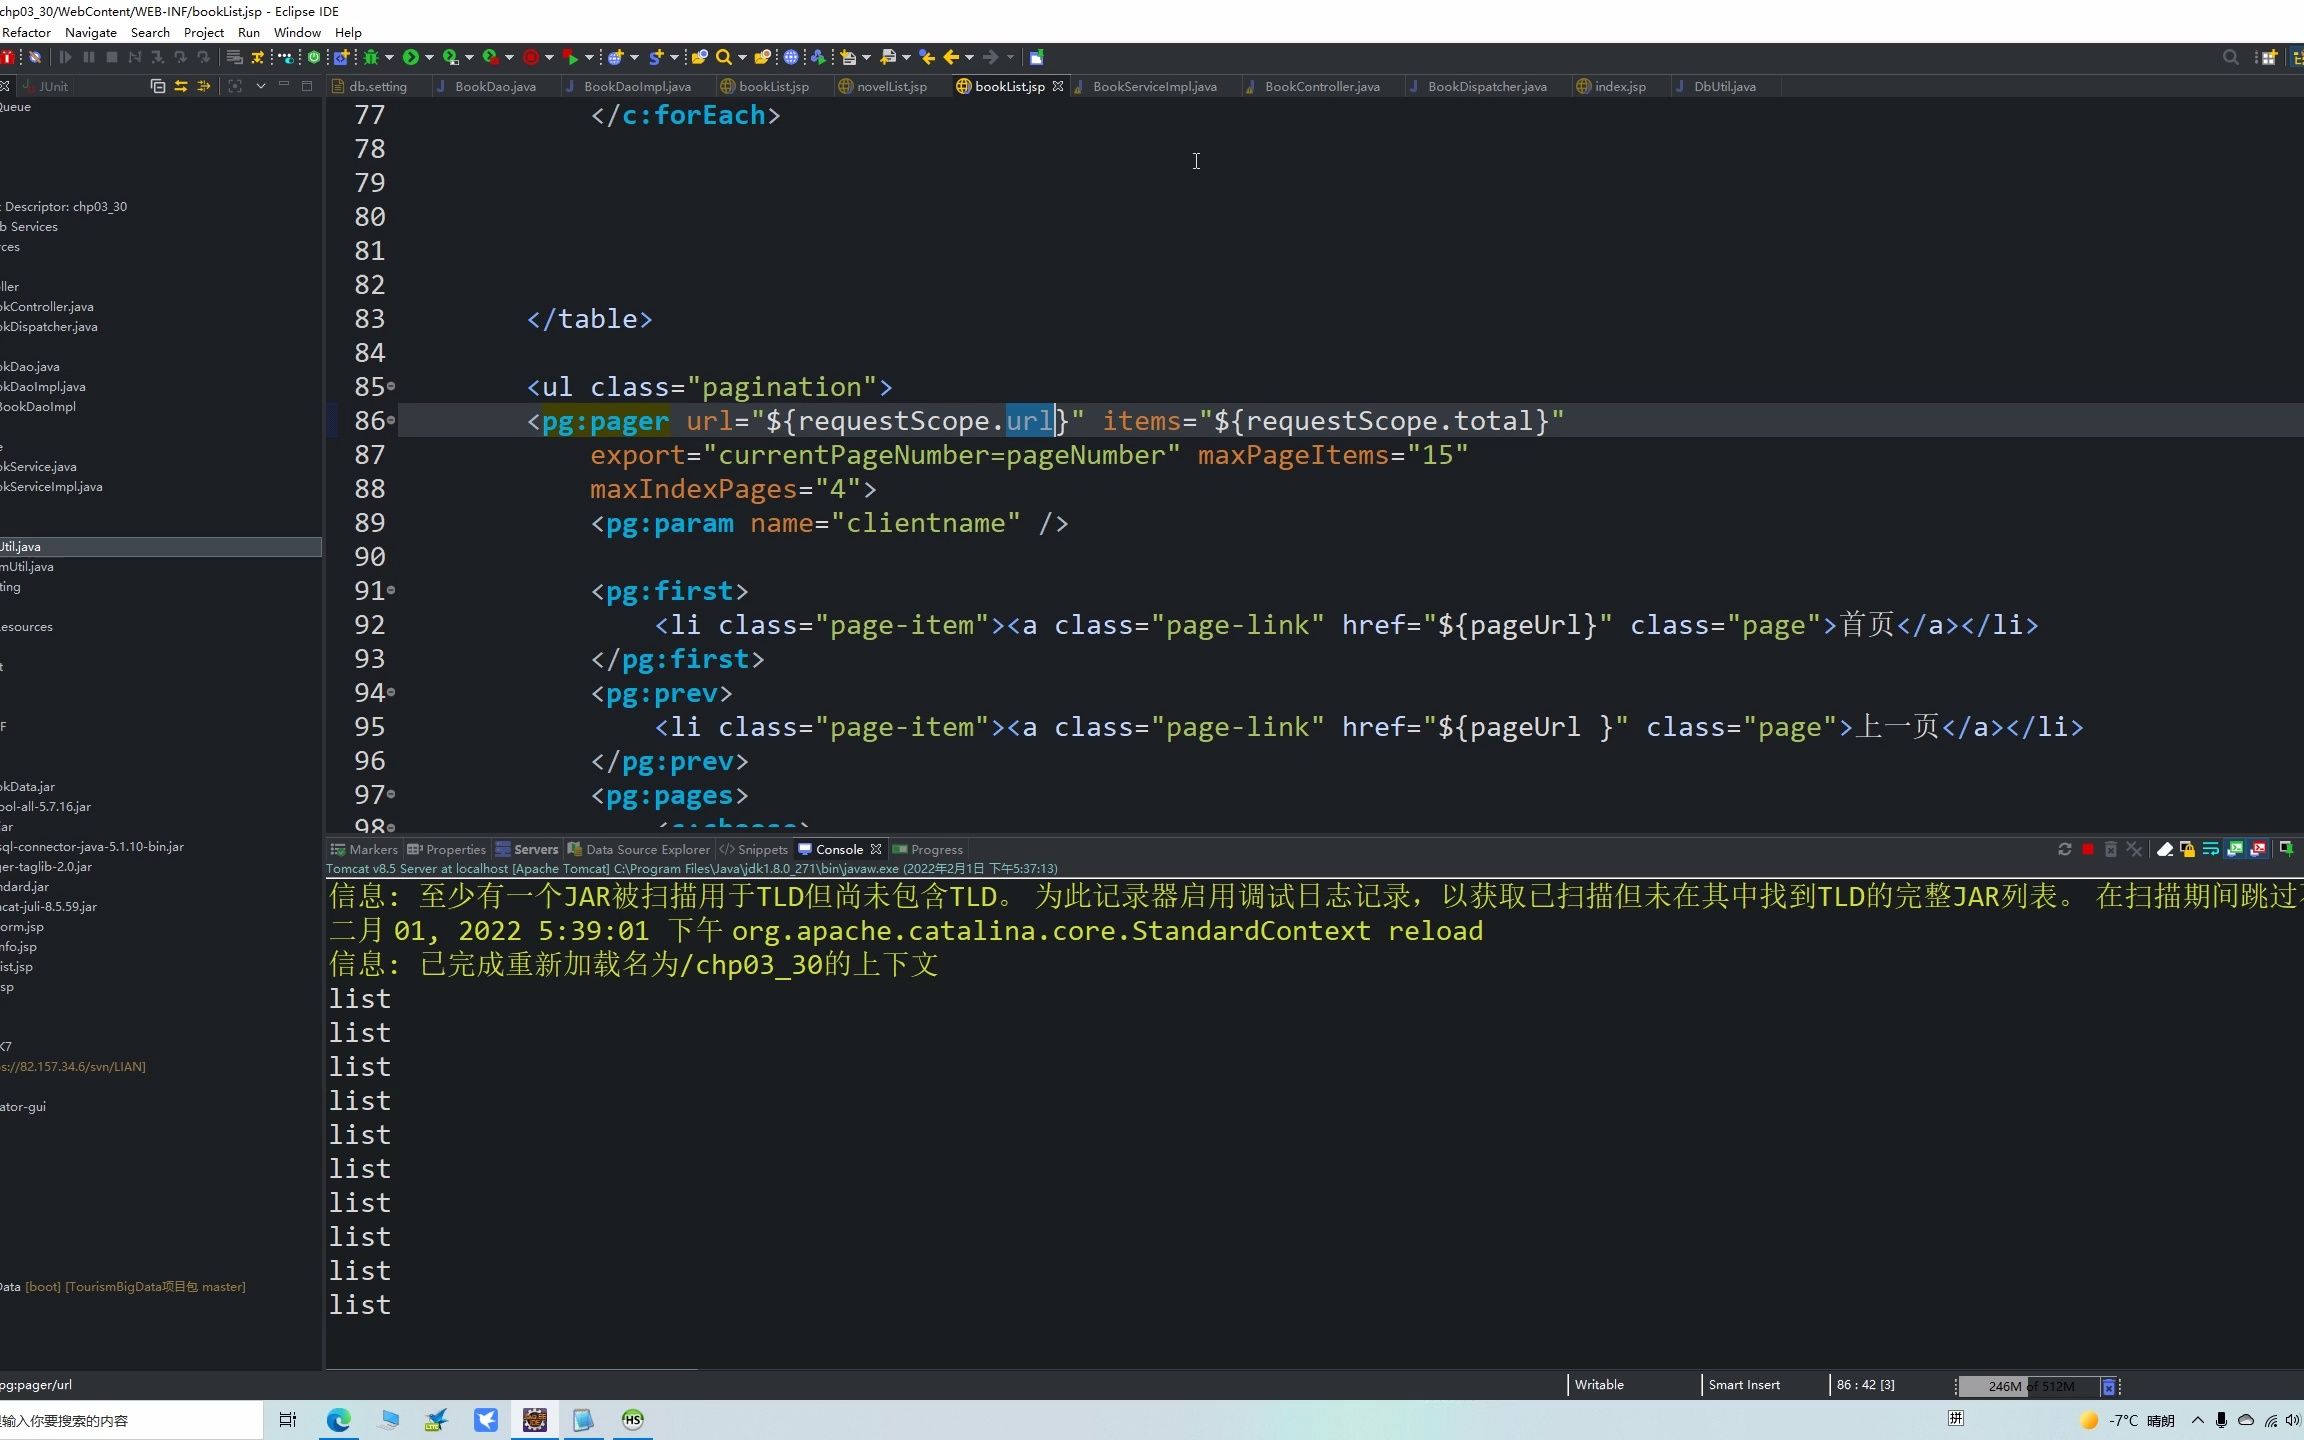Toggle Scroll Lock in Console toolbar
This screenshot has height=1440, width=2304.
(2187, 849)
